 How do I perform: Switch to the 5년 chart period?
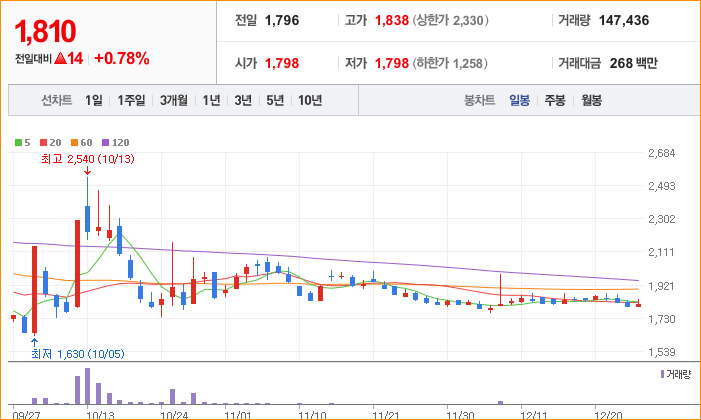(275, 100)
